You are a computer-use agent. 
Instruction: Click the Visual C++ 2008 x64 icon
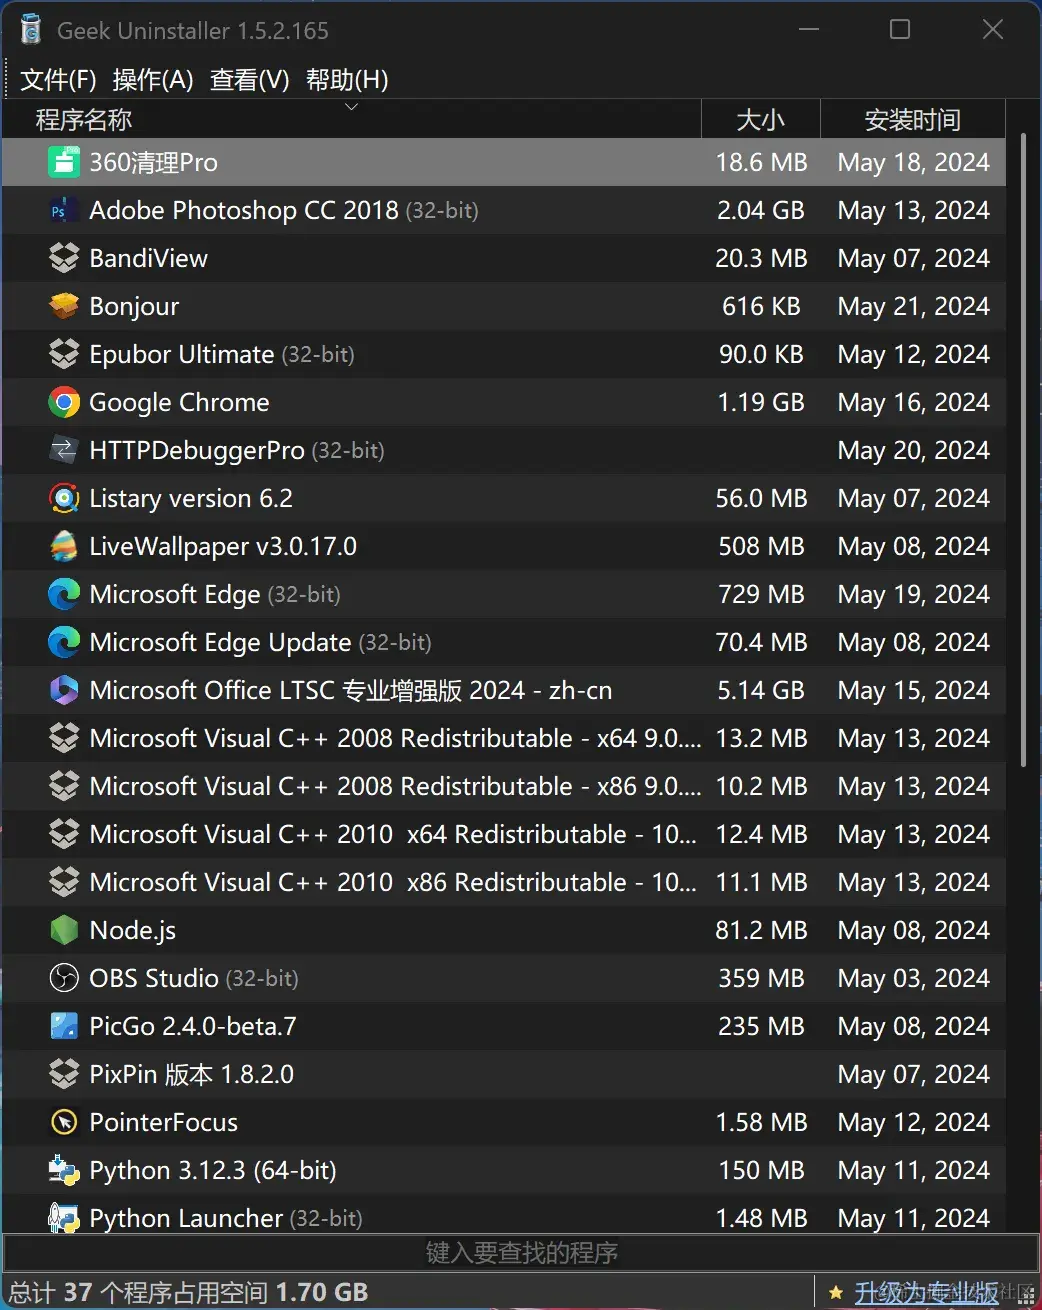[x=64, y=738]
